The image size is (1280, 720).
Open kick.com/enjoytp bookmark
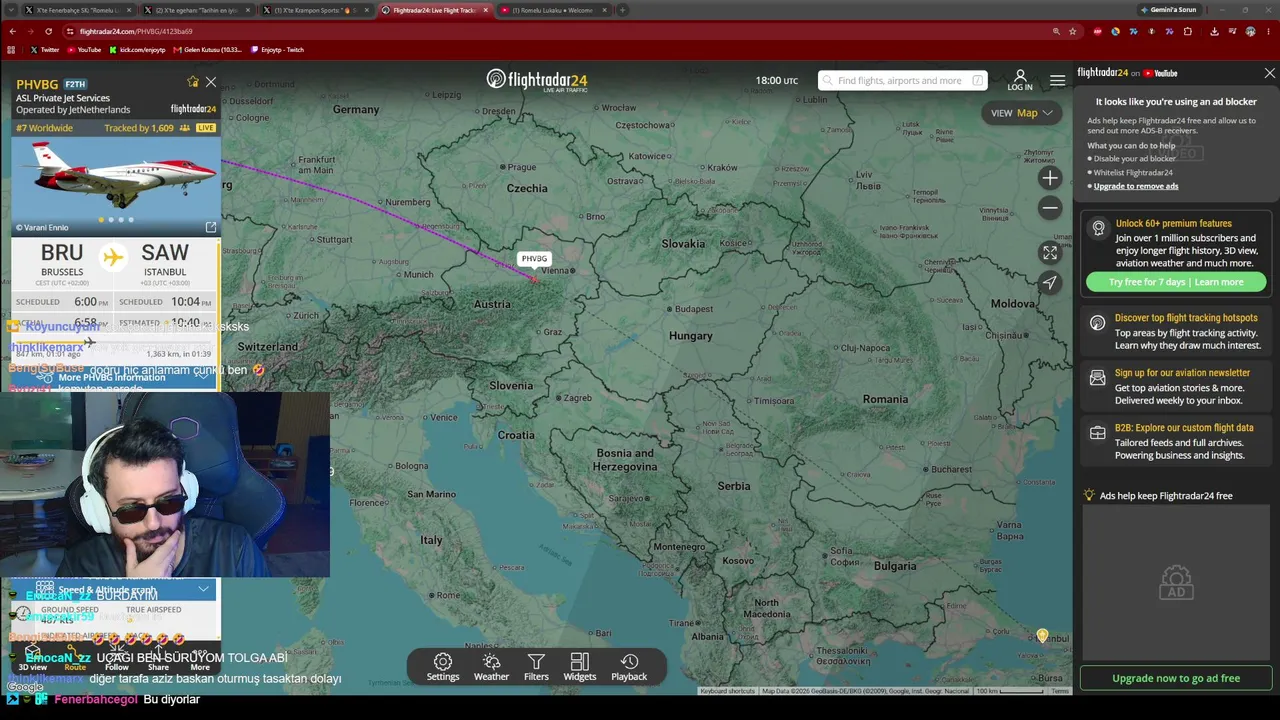138,50
